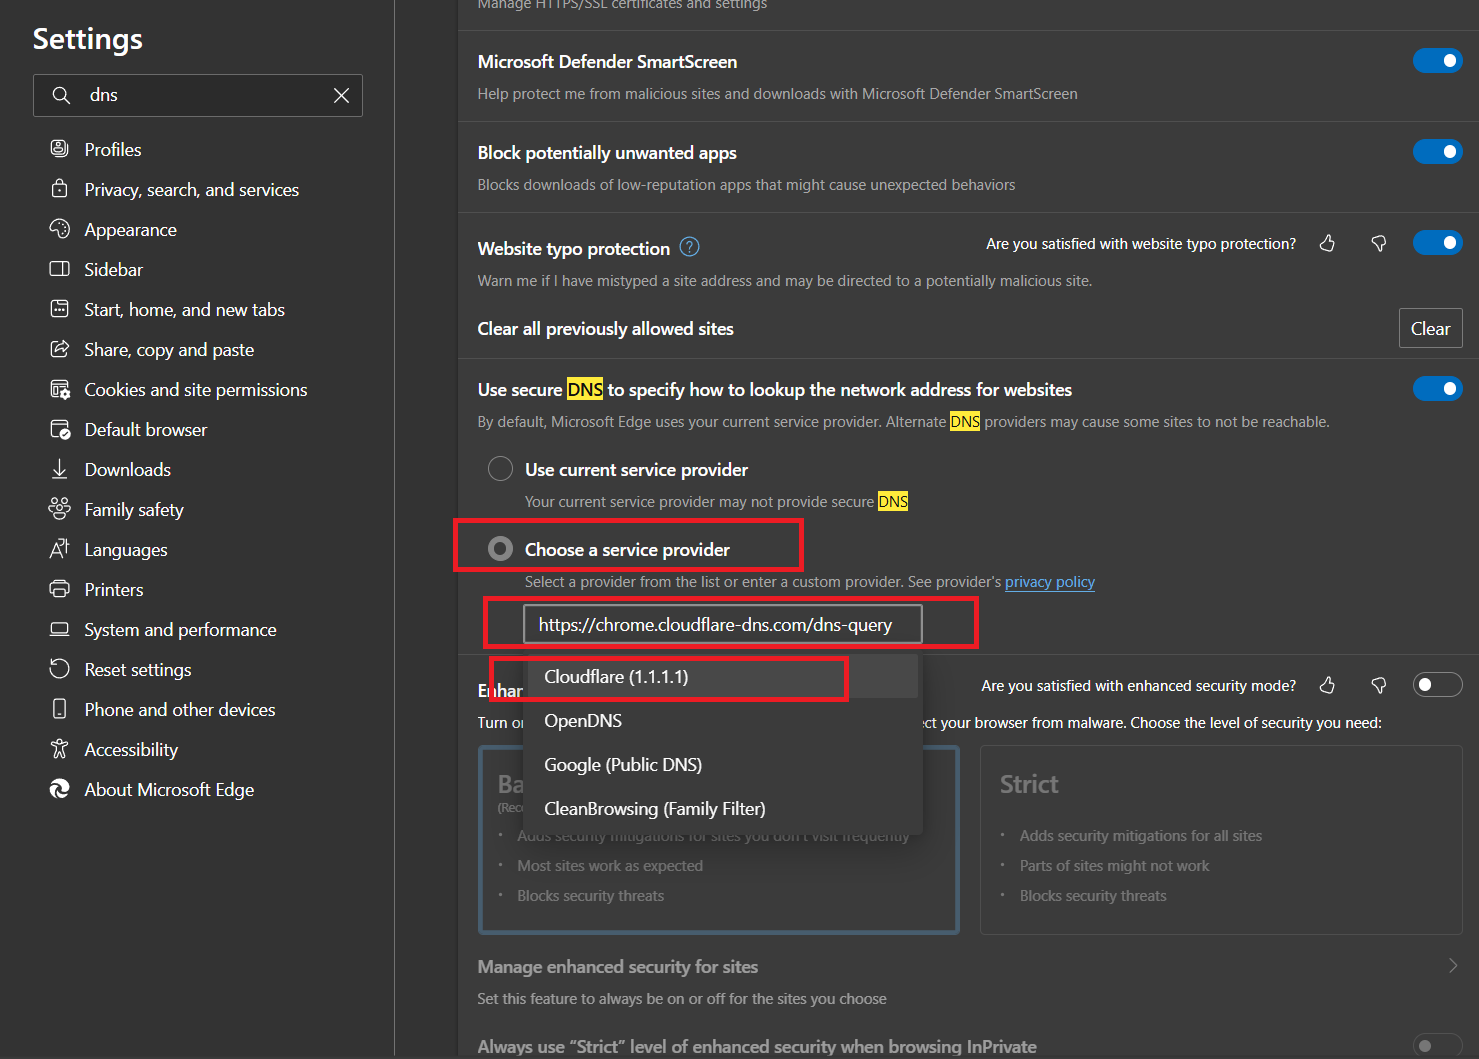1479x1059 pixels.
Task: Click the Family safety icon
Action: click(x=60, y=509)
